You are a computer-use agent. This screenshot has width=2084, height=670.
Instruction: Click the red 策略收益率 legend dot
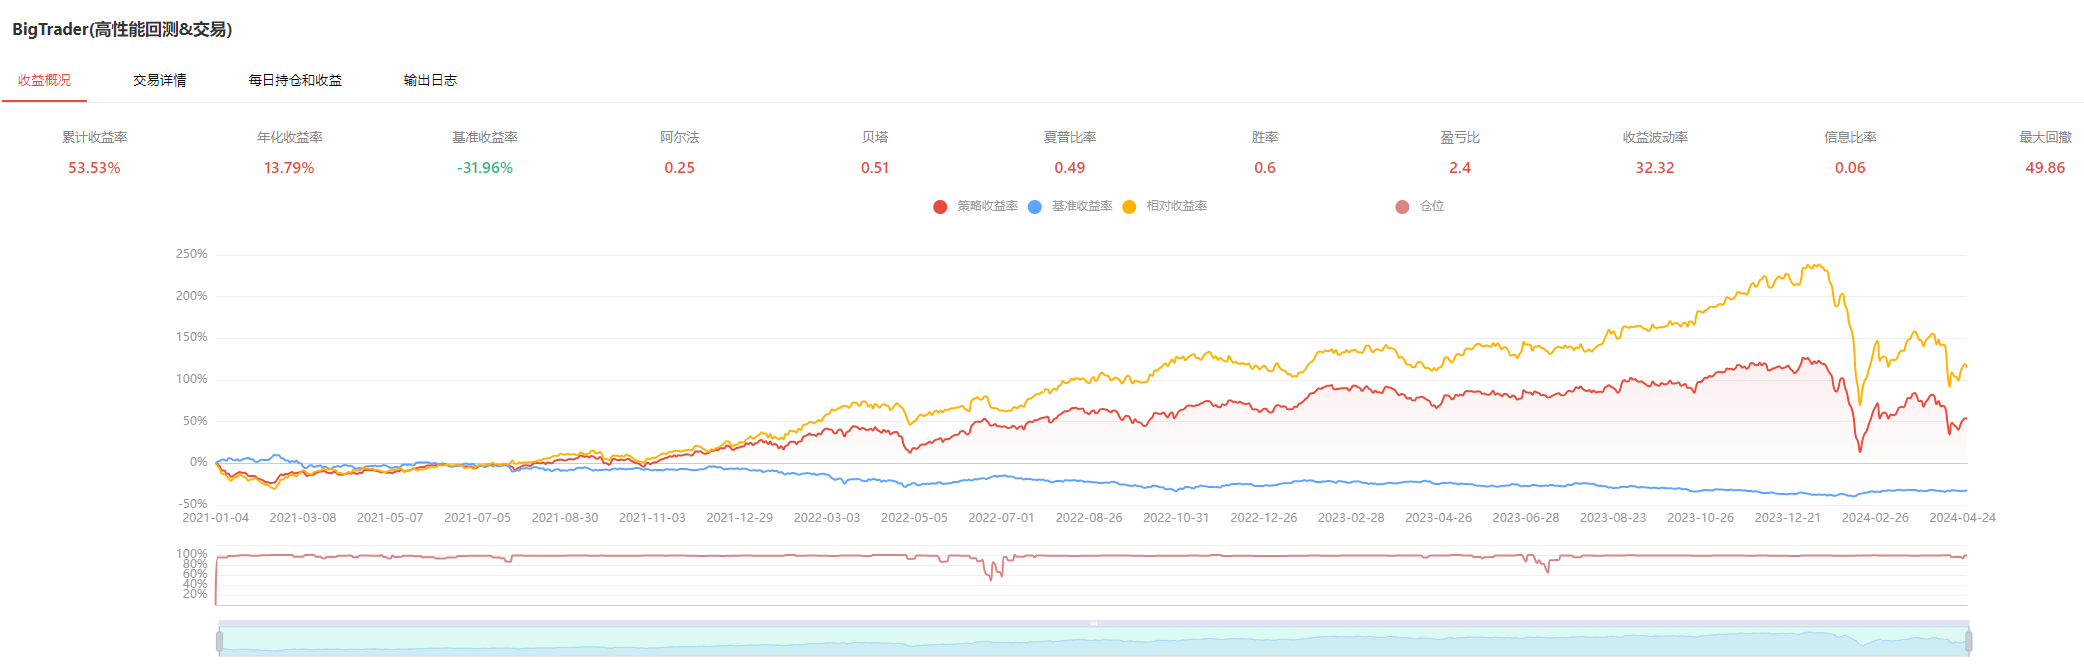(940, 207)
